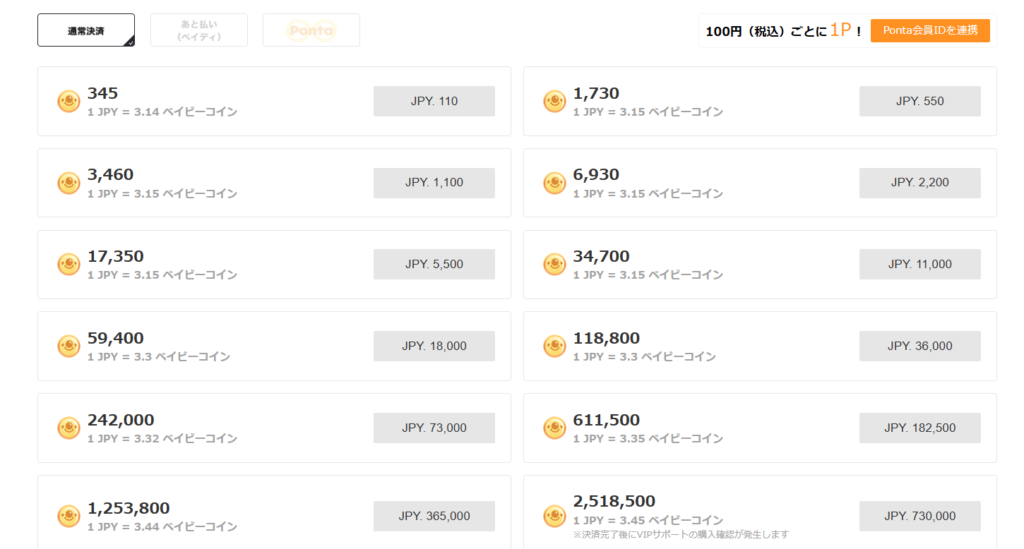Click the JPY. 730,000 price button

919,516
